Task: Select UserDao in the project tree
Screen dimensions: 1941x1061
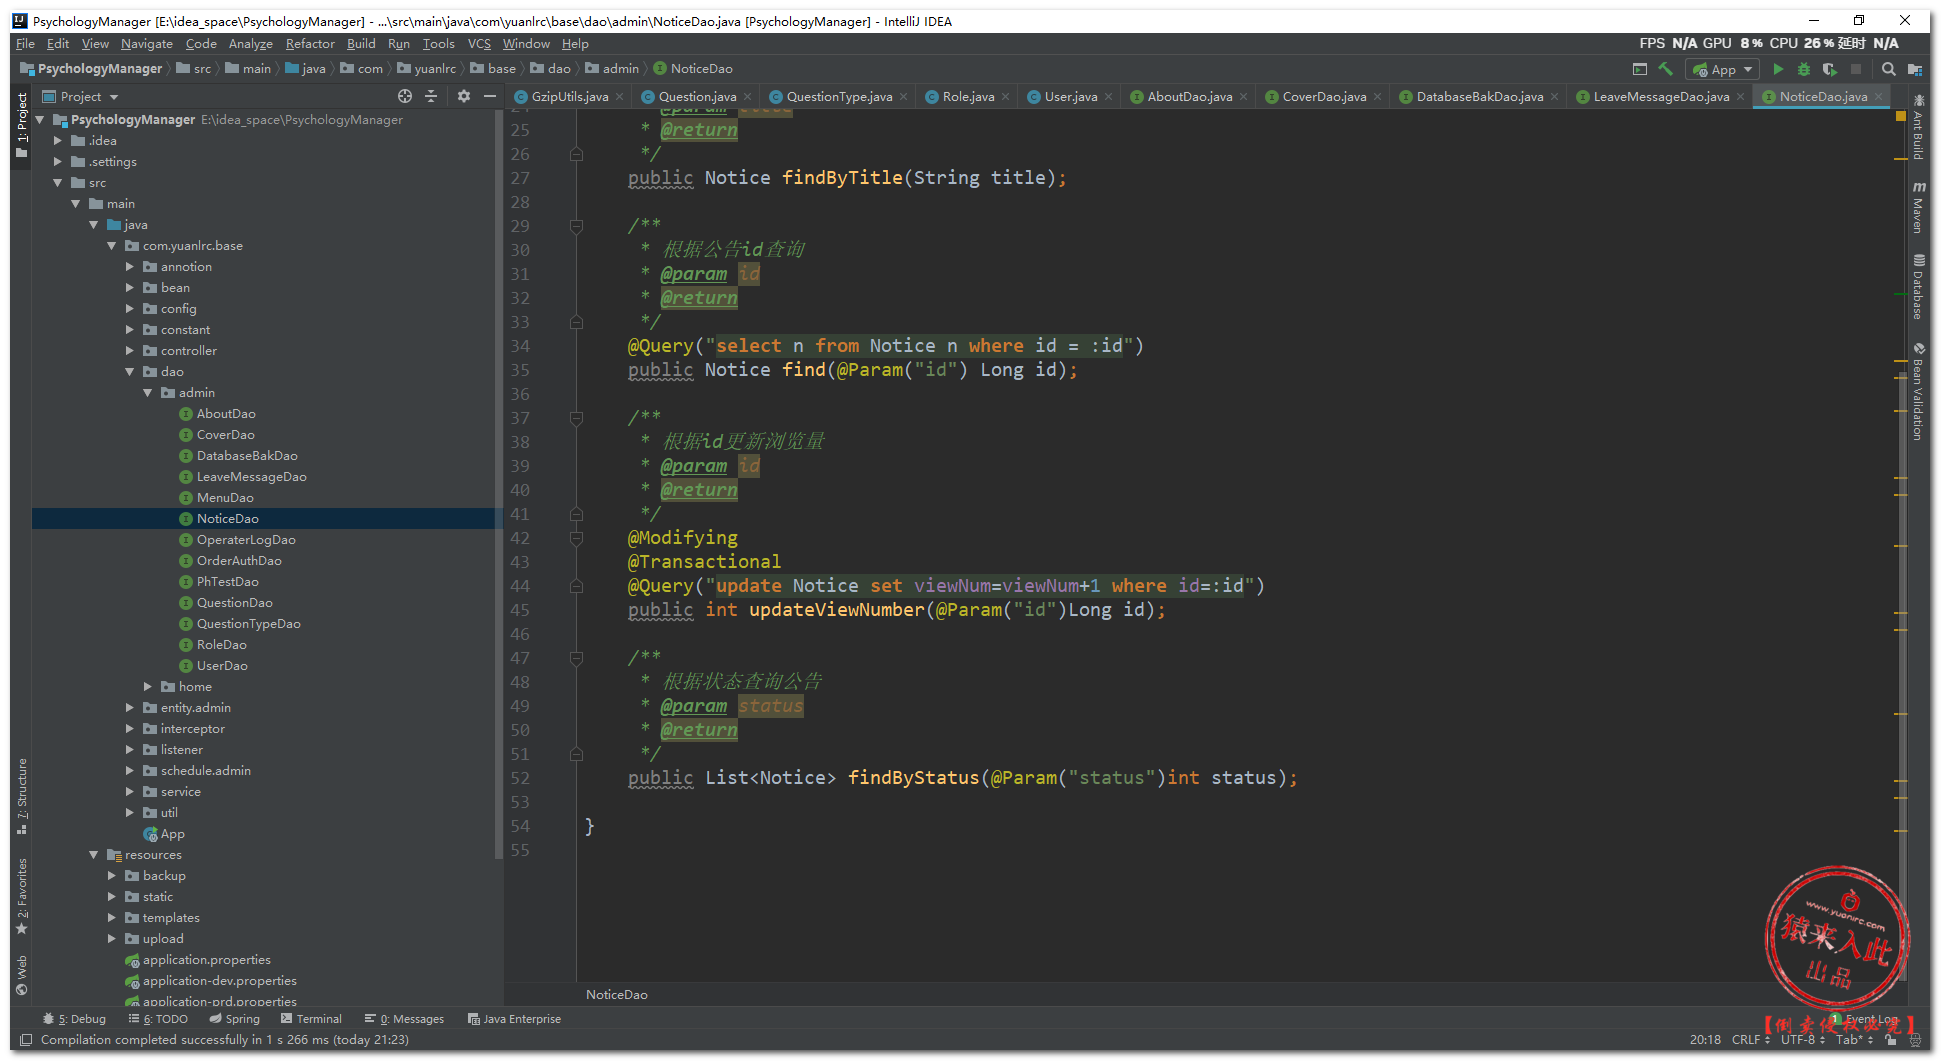Action: click(x=222, y=666)
